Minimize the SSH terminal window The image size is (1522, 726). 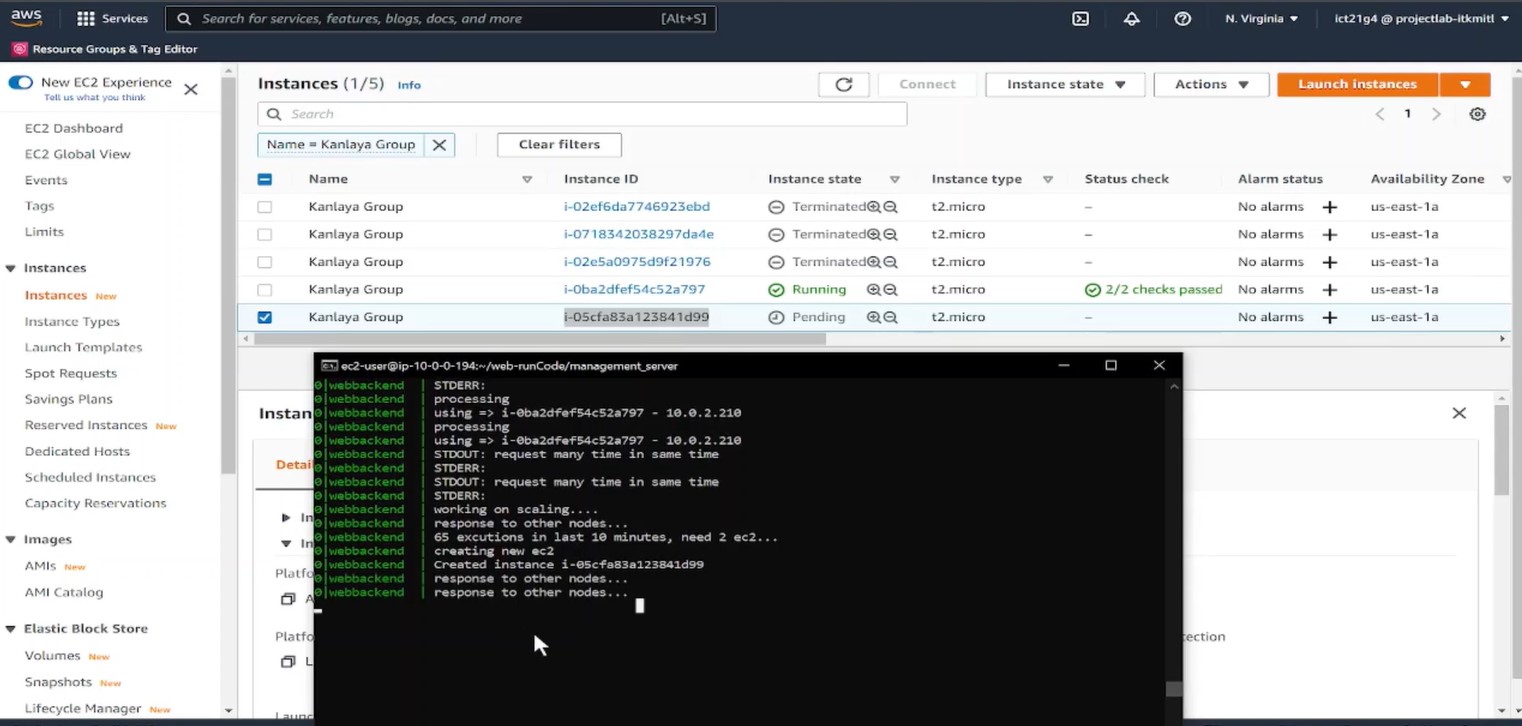point(1064,365)
